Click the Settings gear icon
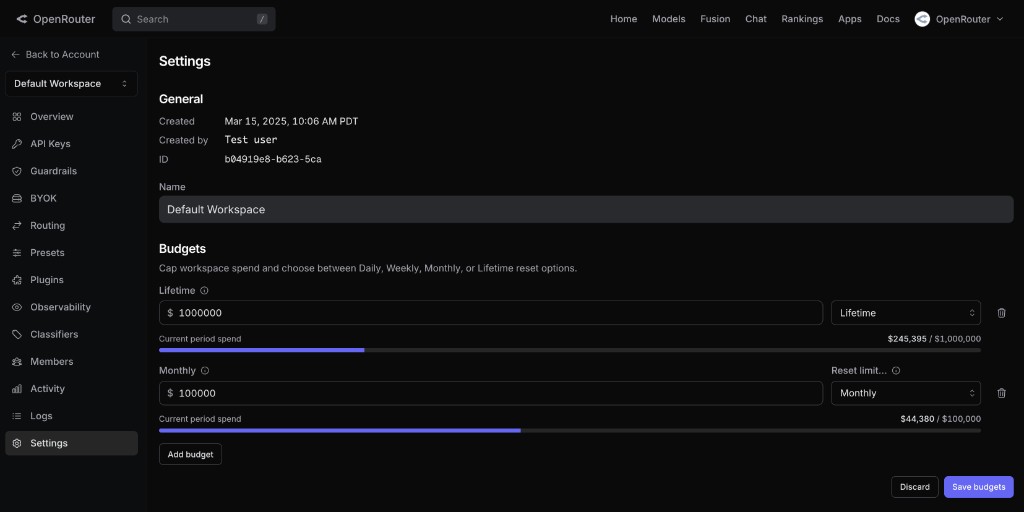The height and width of the screenshot is (512, 1024). point(17,443)
